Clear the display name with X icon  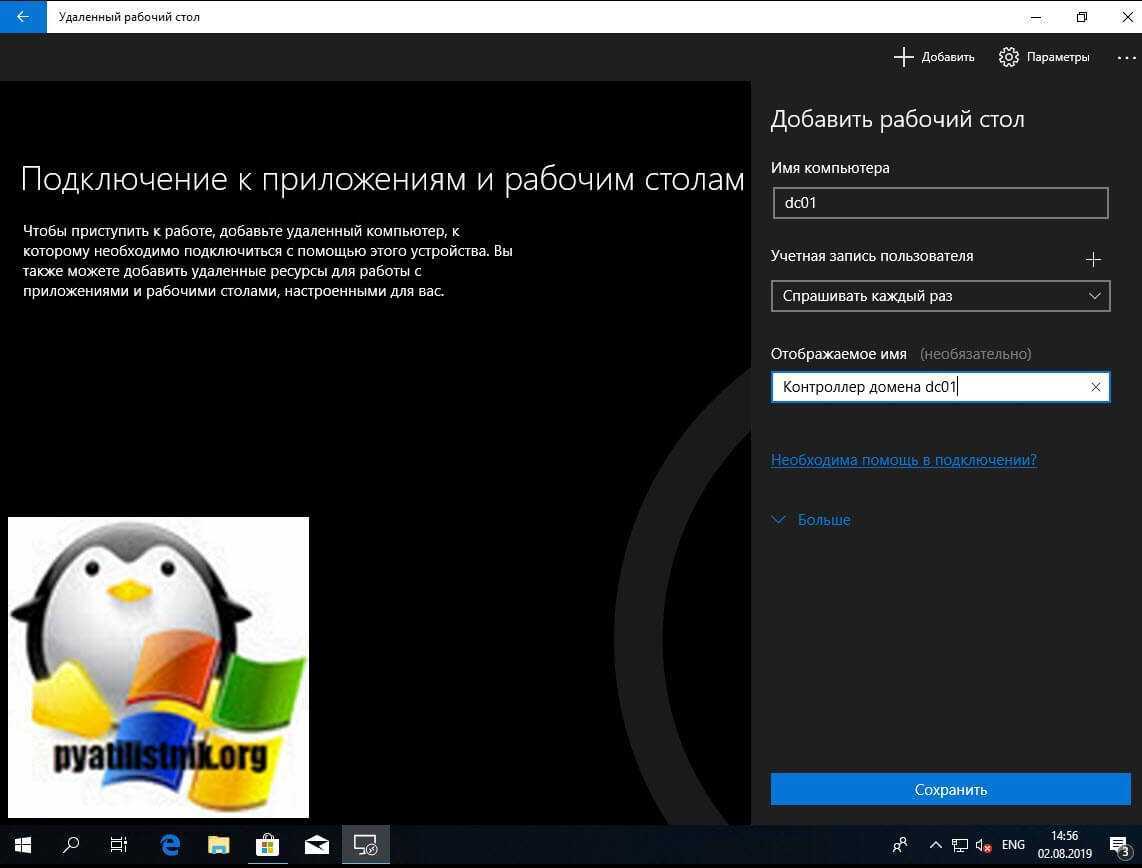click(x=1095, y=387)
